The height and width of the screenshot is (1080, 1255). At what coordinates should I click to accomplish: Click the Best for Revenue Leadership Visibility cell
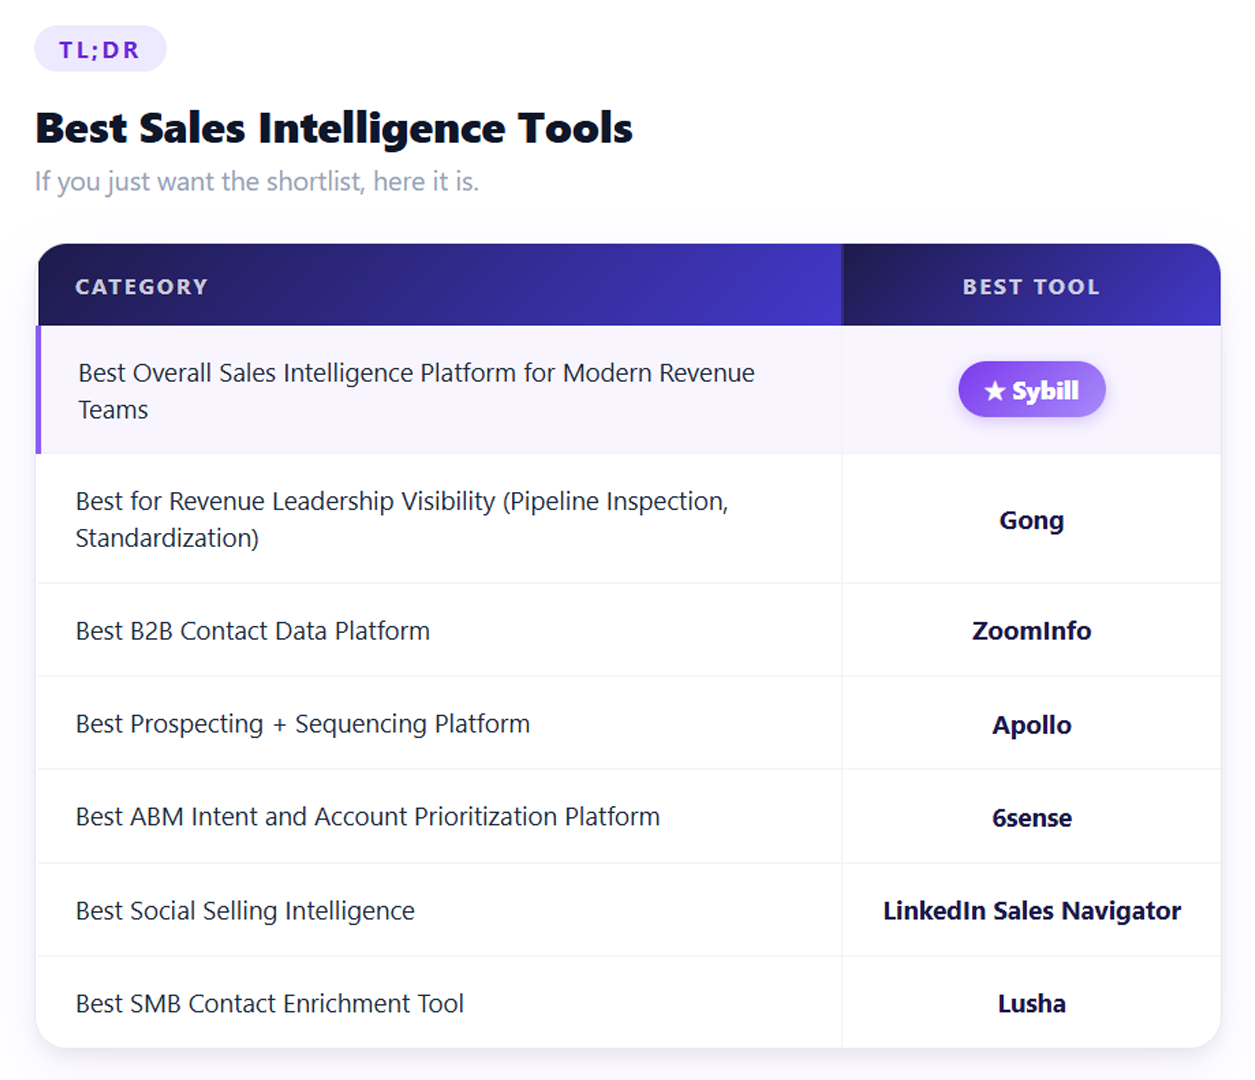click(x=439, y=519)
